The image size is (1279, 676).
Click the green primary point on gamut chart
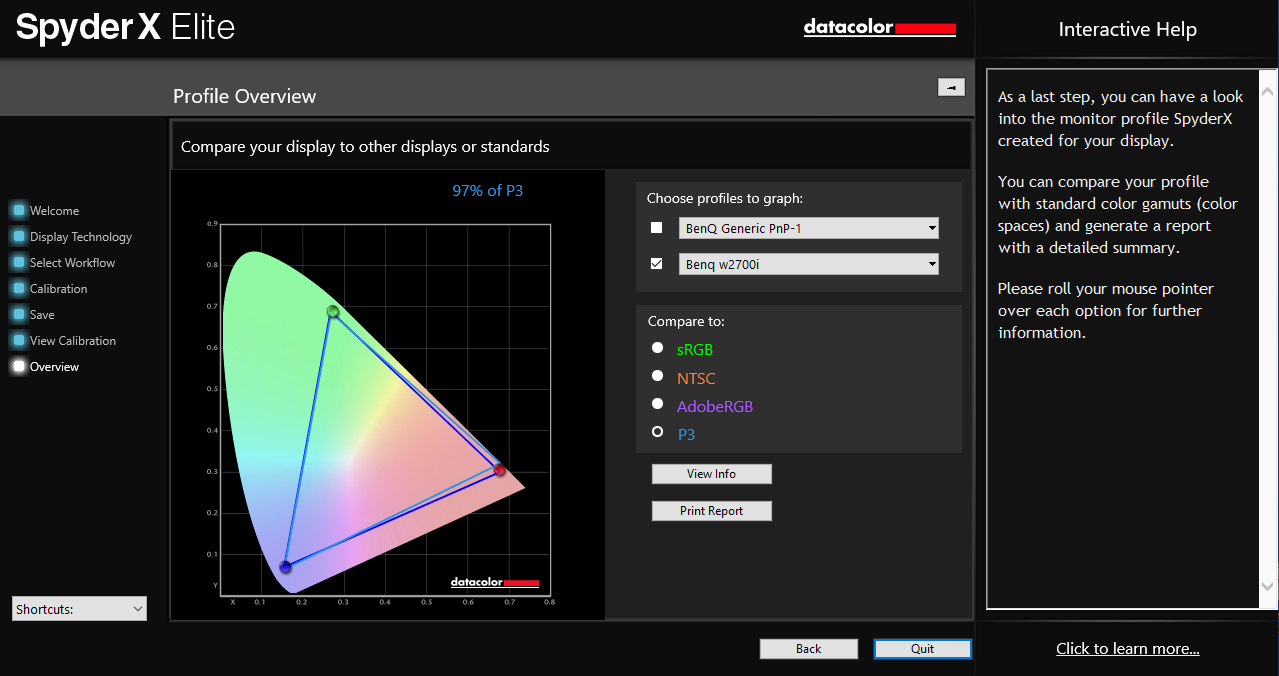pyautogui.click(x=333, y=312)
